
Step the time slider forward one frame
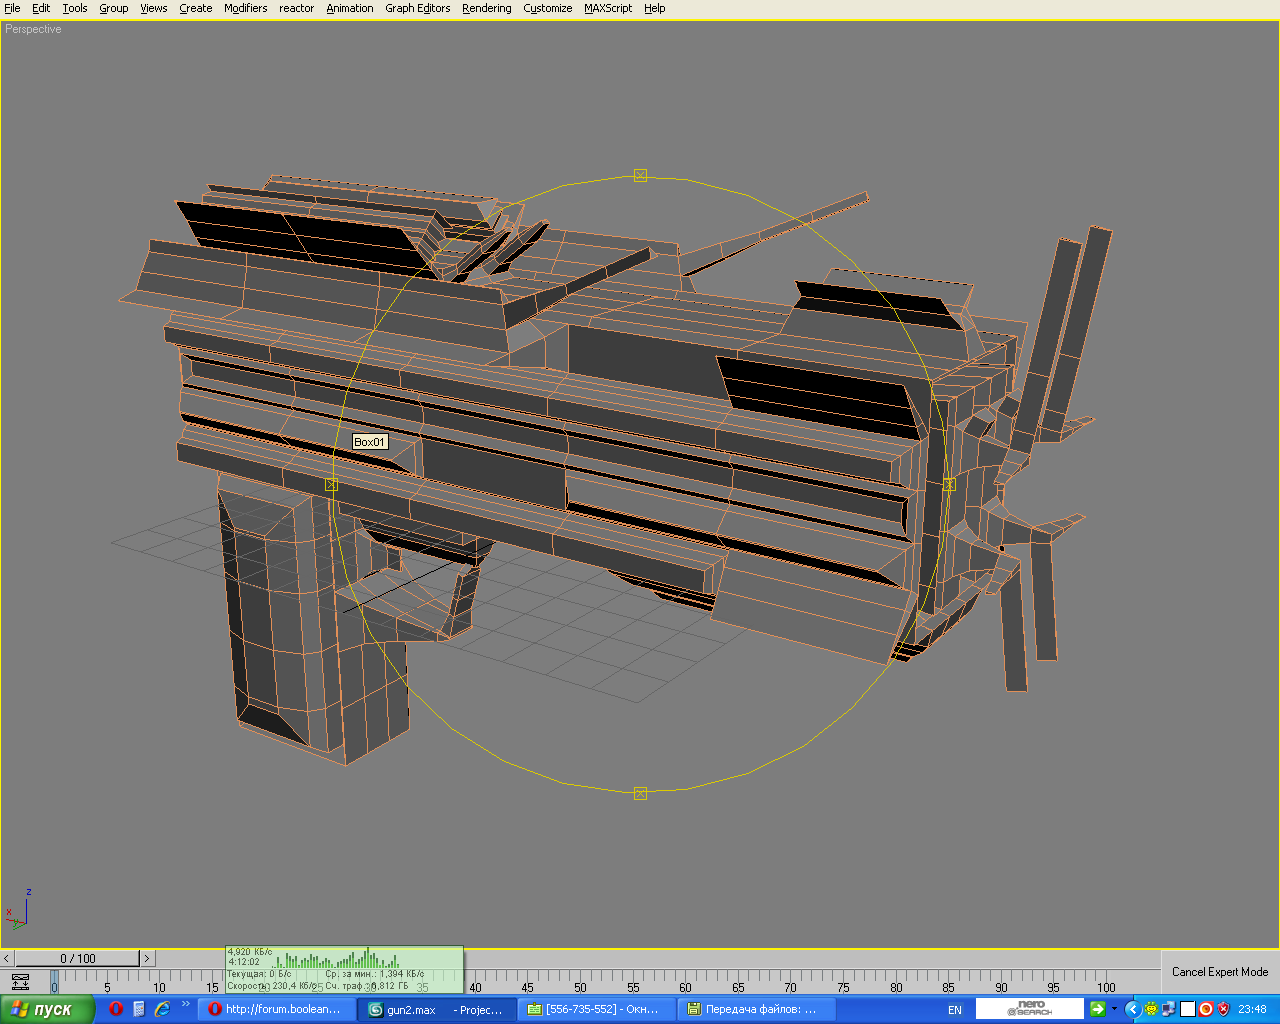tap(147, 958)
